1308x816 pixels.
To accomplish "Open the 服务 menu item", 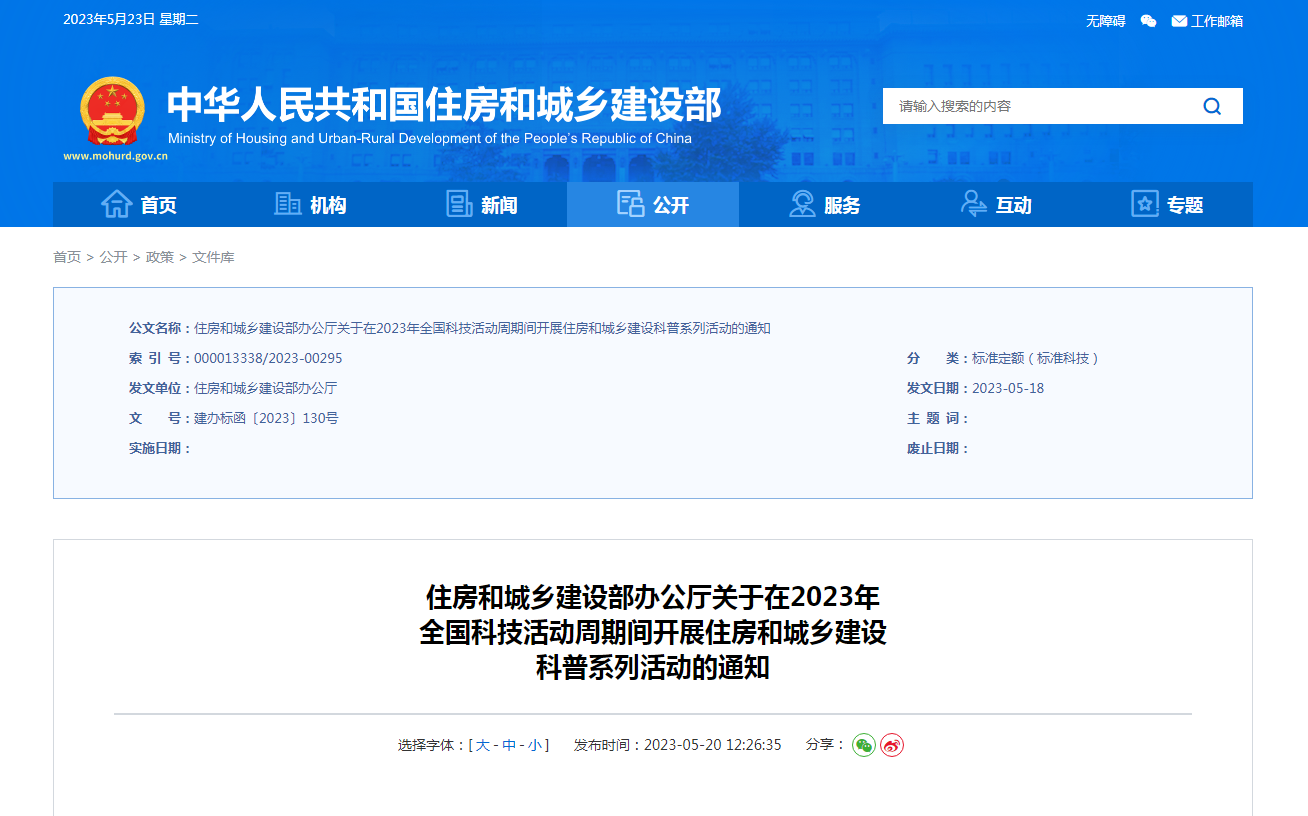I will 824,204.
